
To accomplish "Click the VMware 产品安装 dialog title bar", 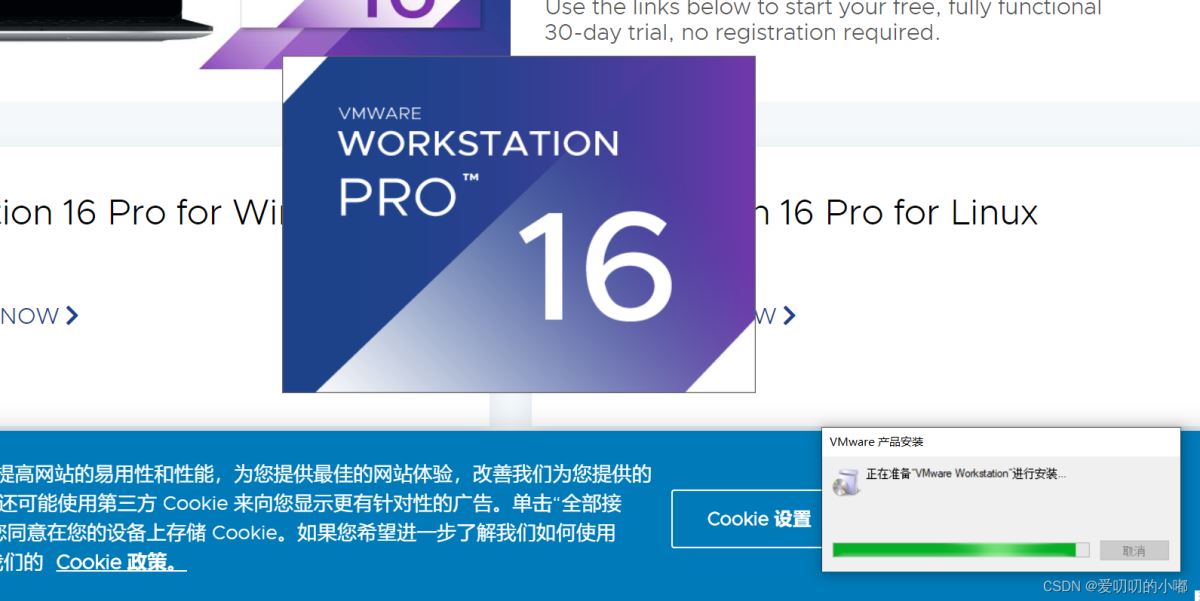I will (1001, 442).
